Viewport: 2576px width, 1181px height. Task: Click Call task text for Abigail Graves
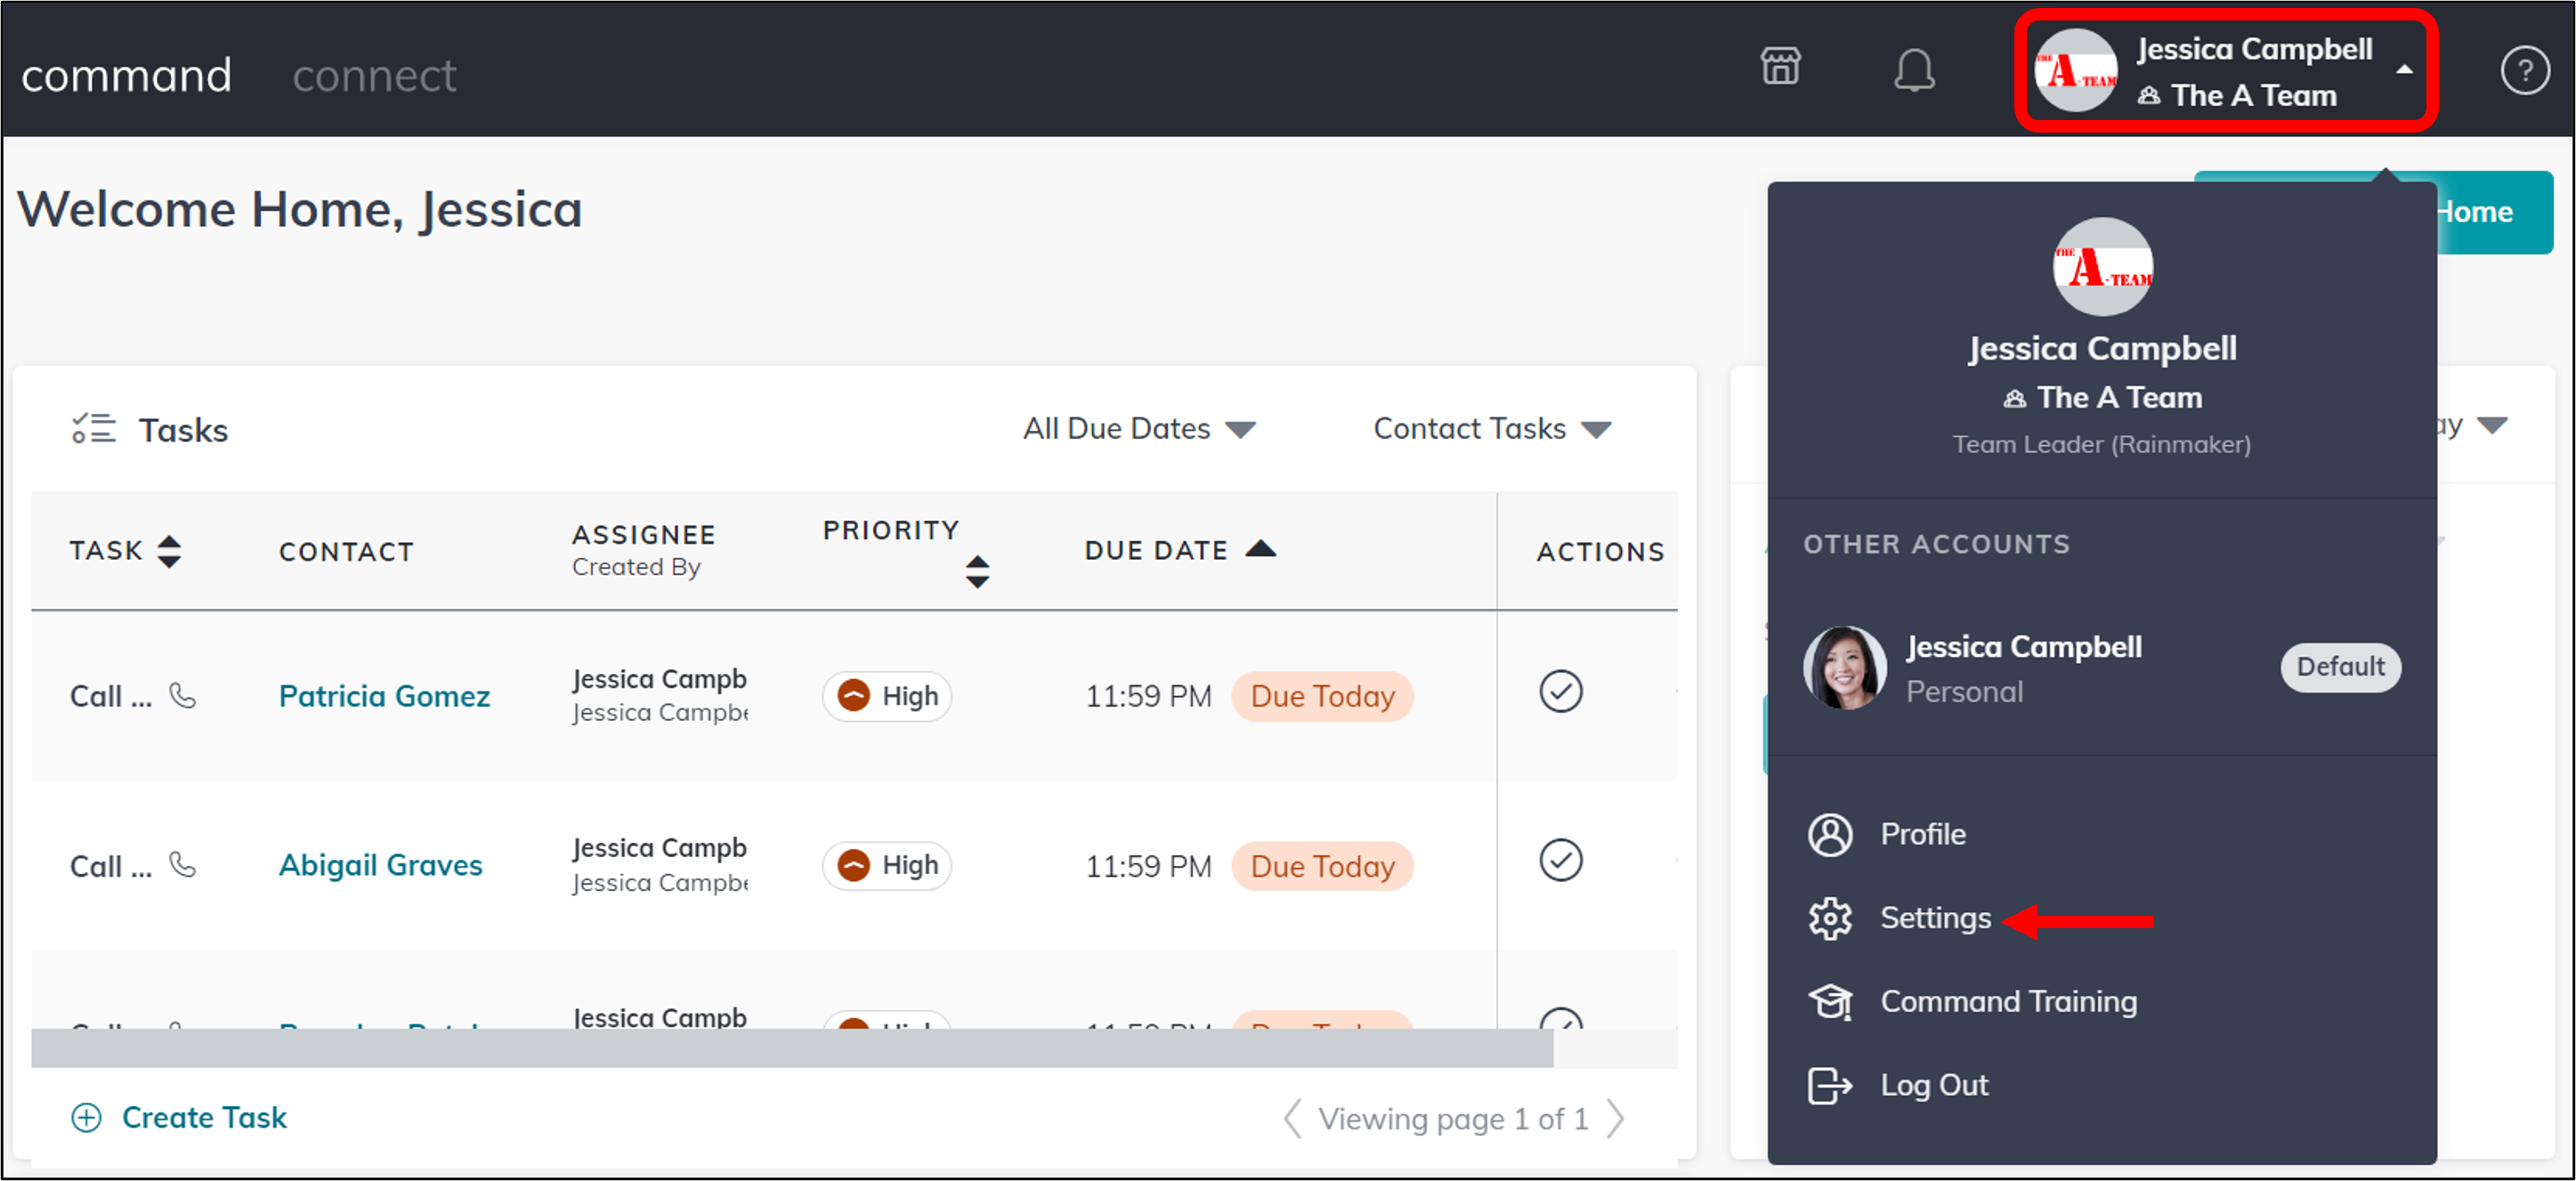tap(110, 866)
